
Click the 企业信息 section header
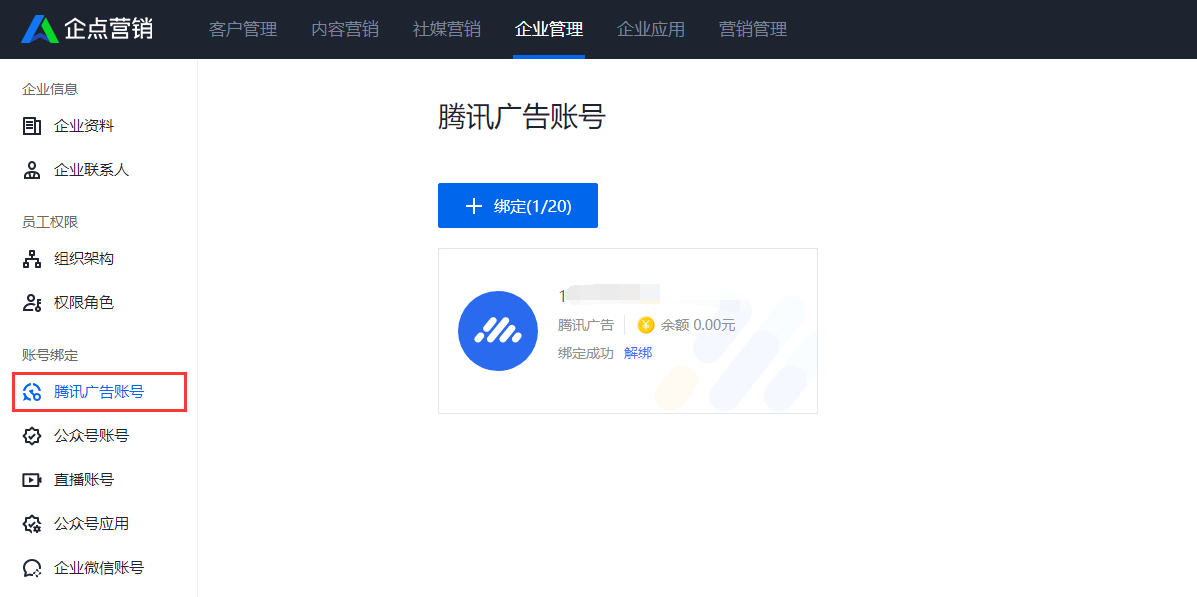pyautogui.click(x=50, y=89)
